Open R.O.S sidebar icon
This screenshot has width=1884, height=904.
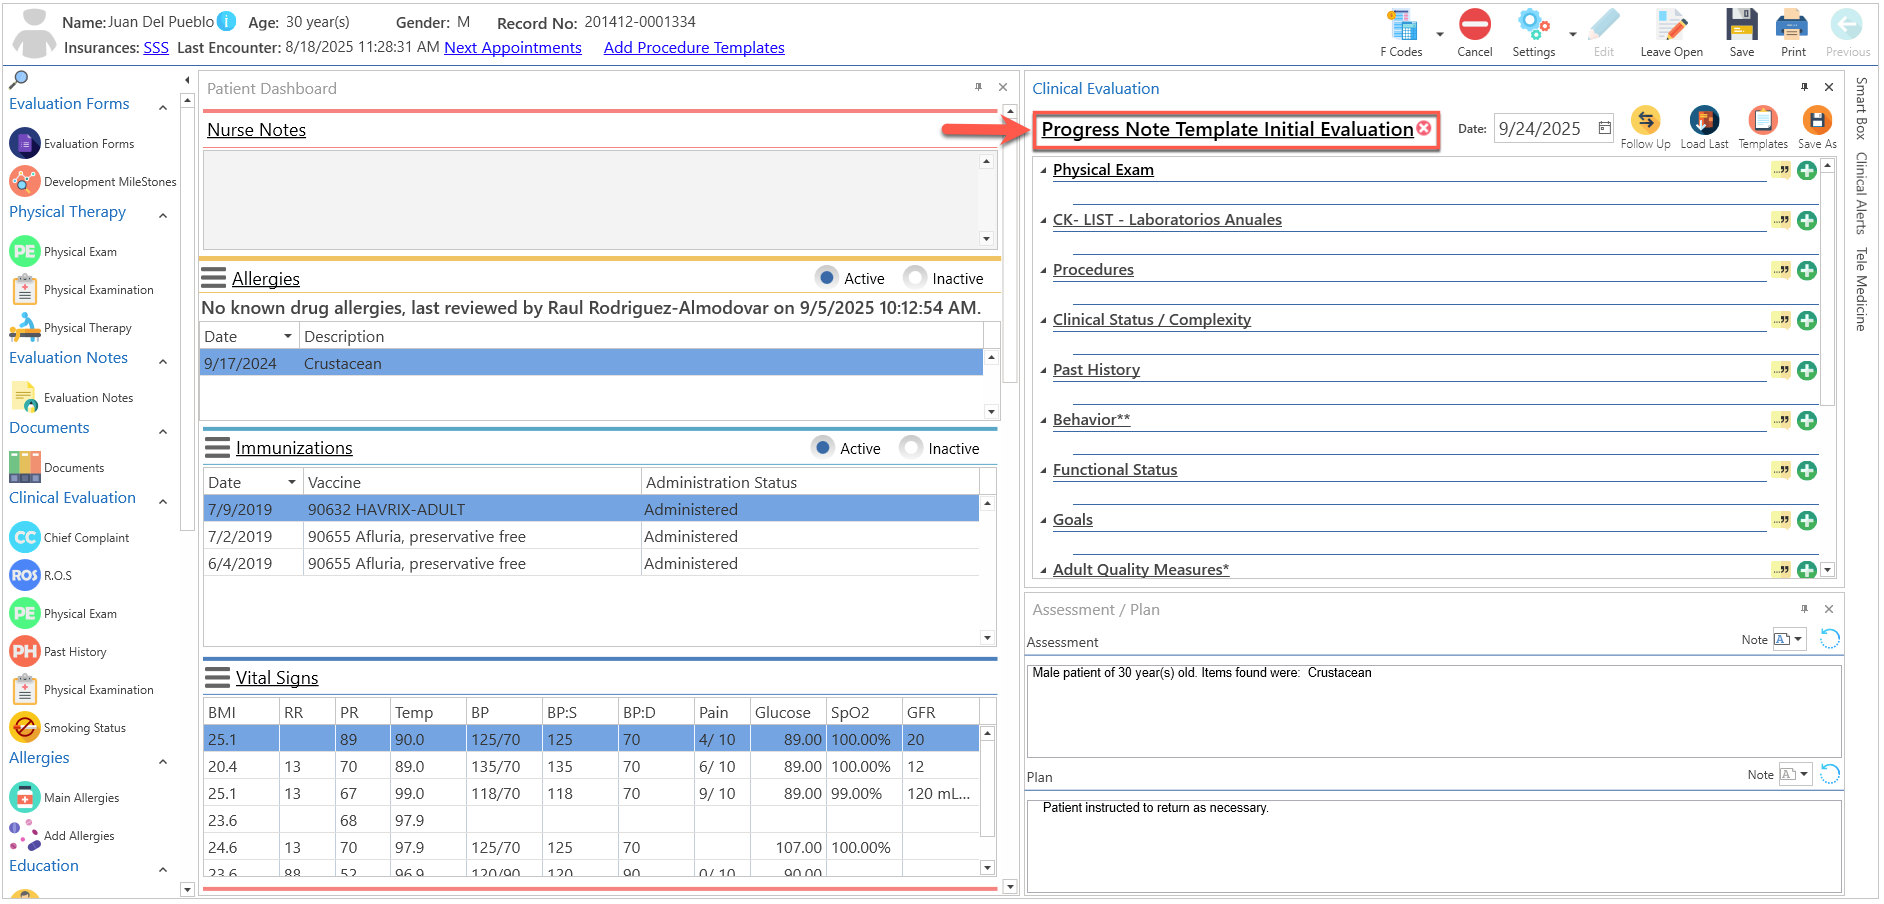point(25,575)
